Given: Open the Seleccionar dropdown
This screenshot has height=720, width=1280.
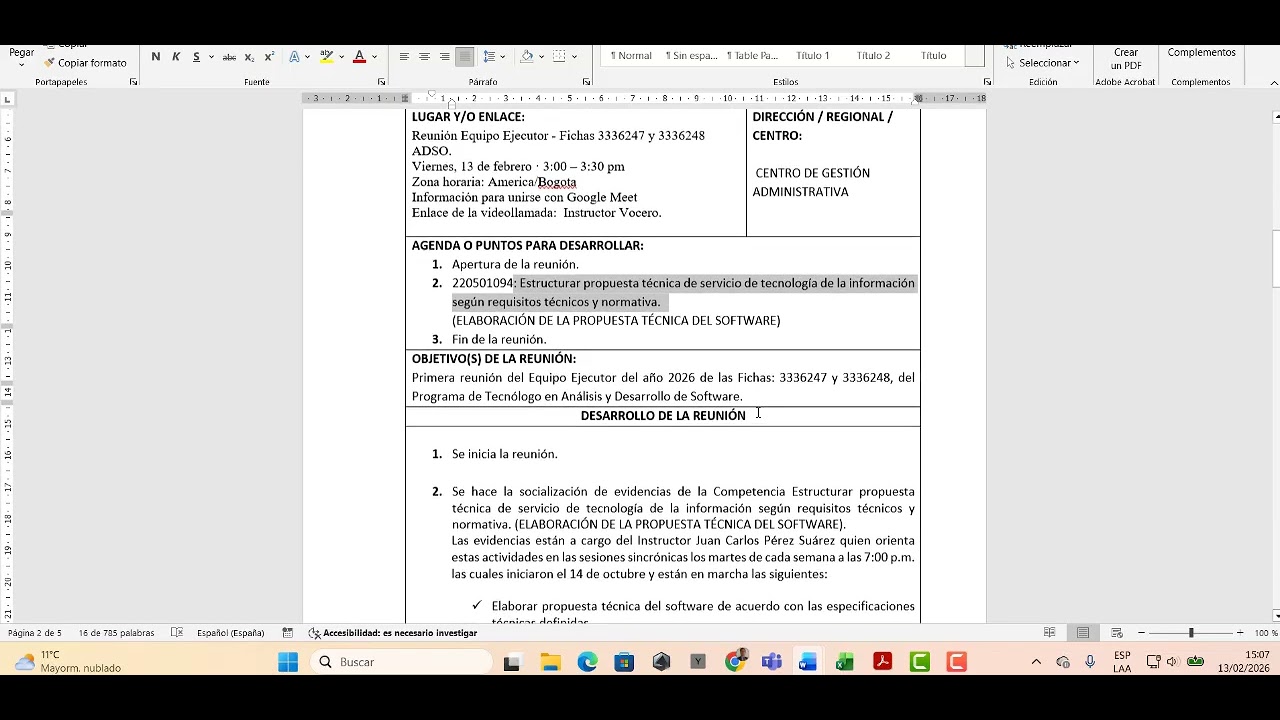Looking at the screenshot, I should pyautogui.click(x=1043, y=63).
